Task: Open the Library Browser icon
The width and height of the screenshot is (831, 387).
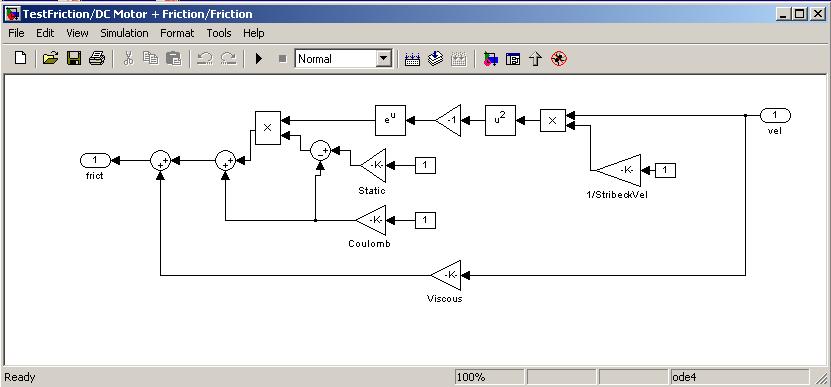Action: point(490,59)
